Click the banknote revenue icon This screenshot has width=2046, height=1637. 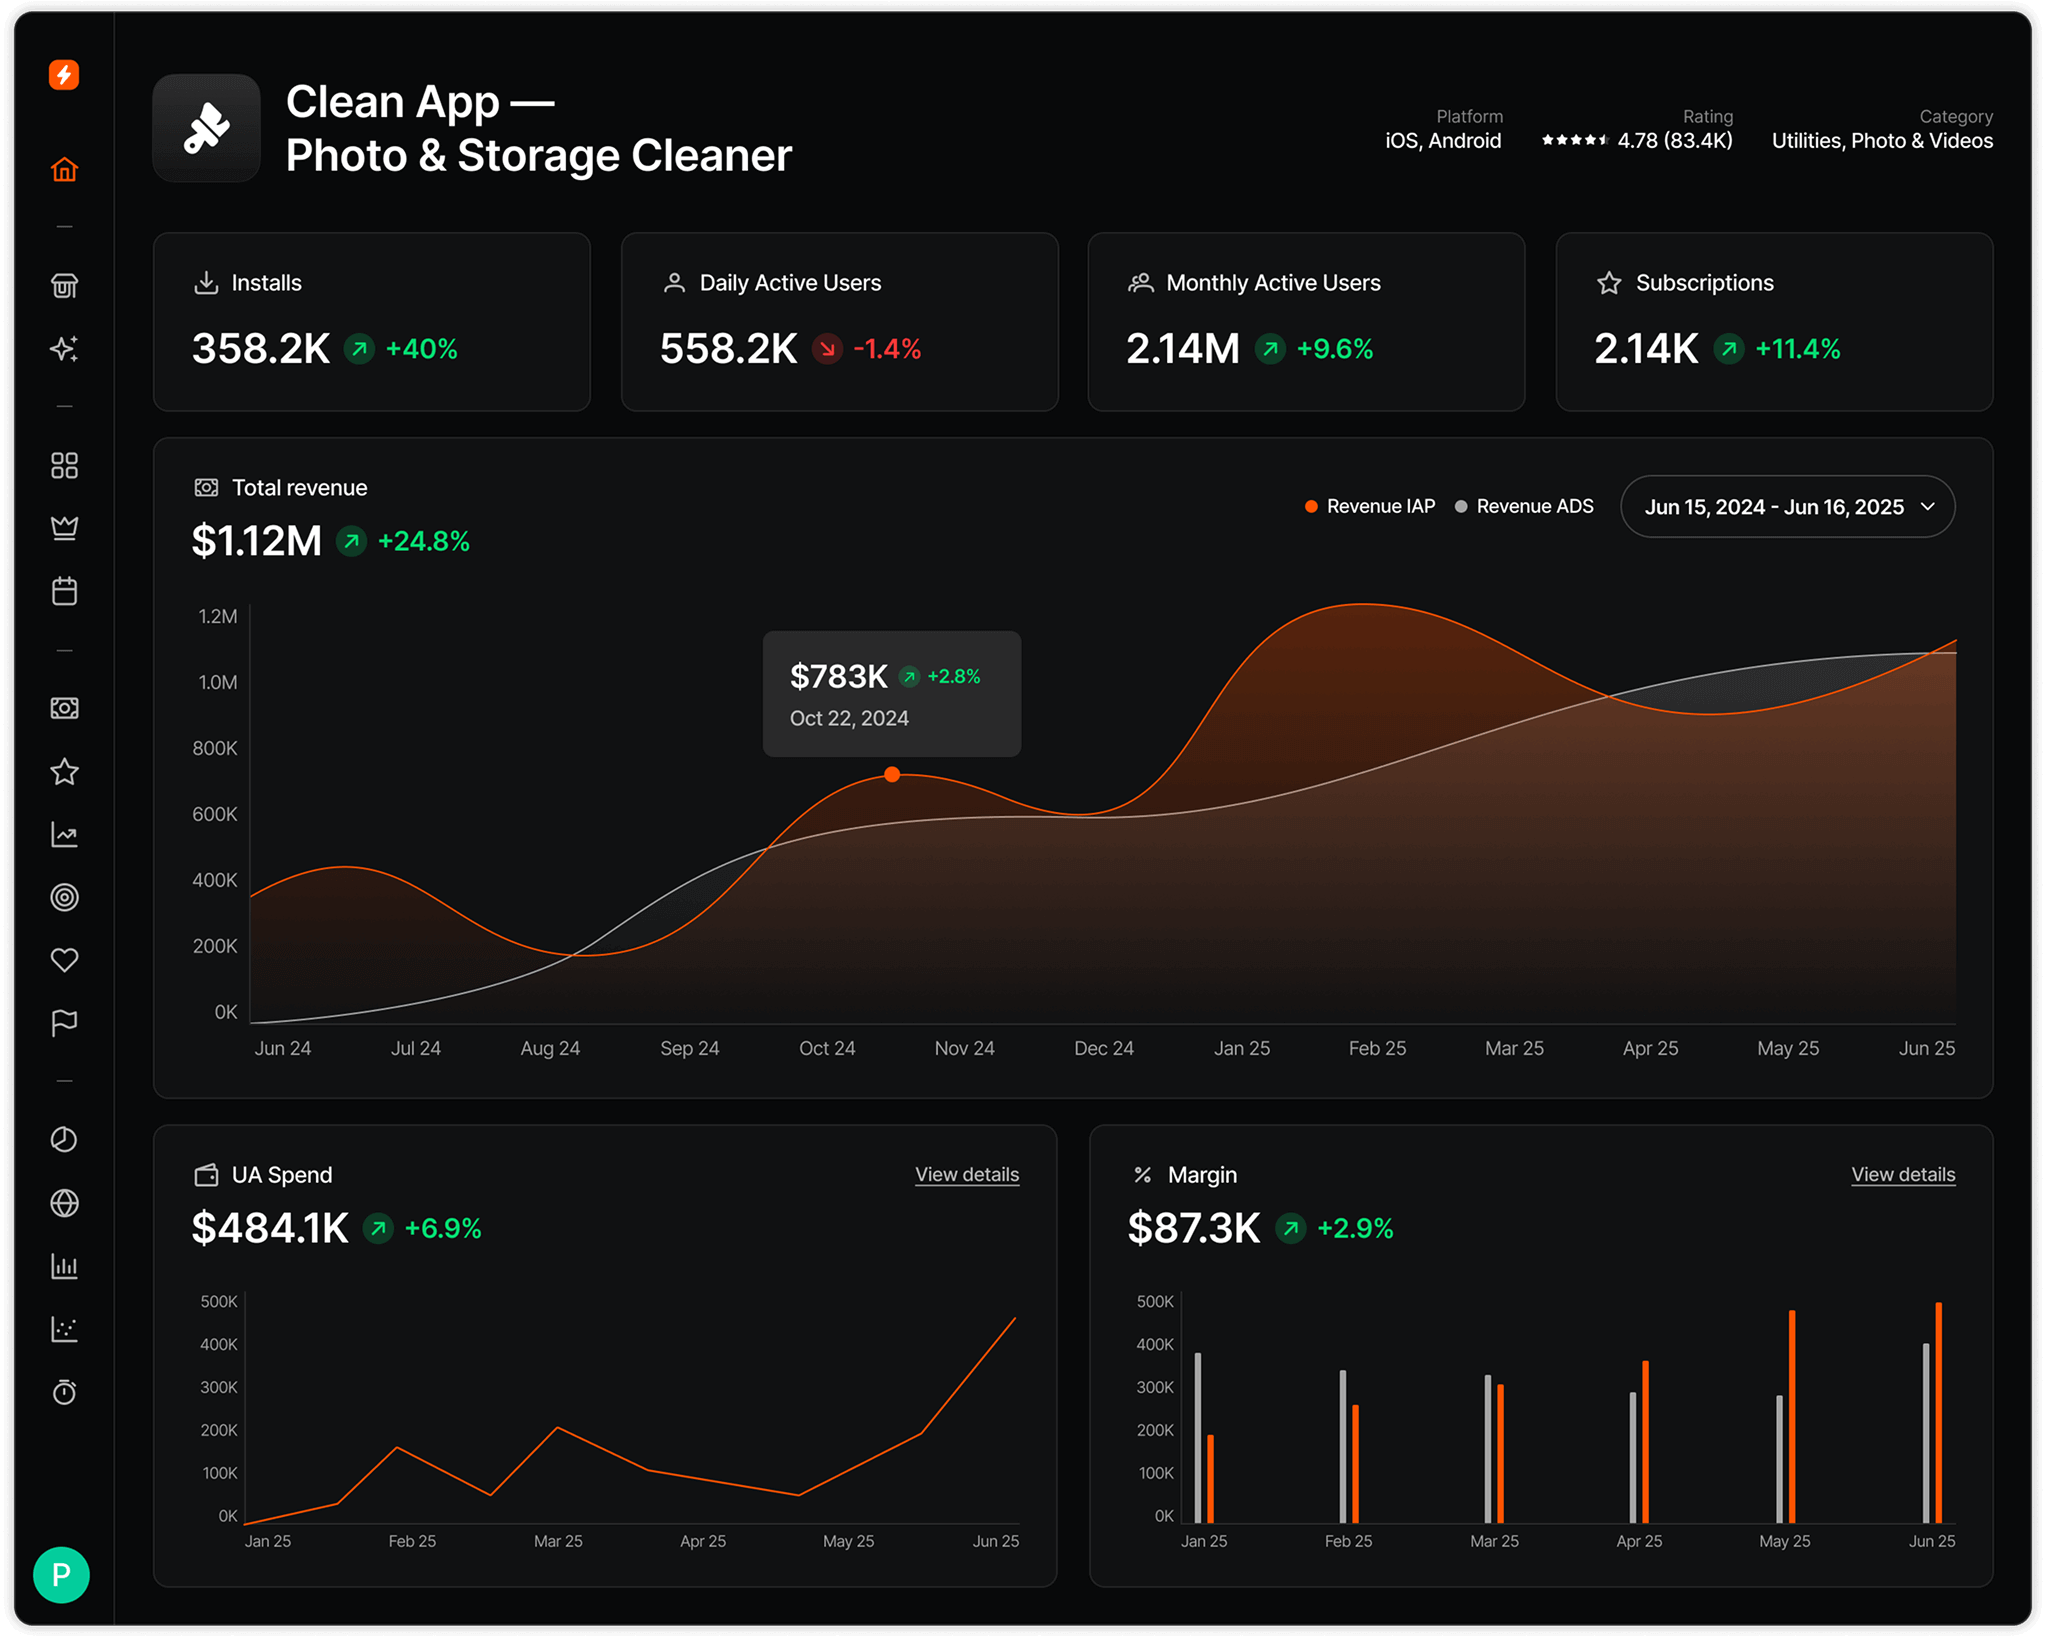(x=64, y=707)
